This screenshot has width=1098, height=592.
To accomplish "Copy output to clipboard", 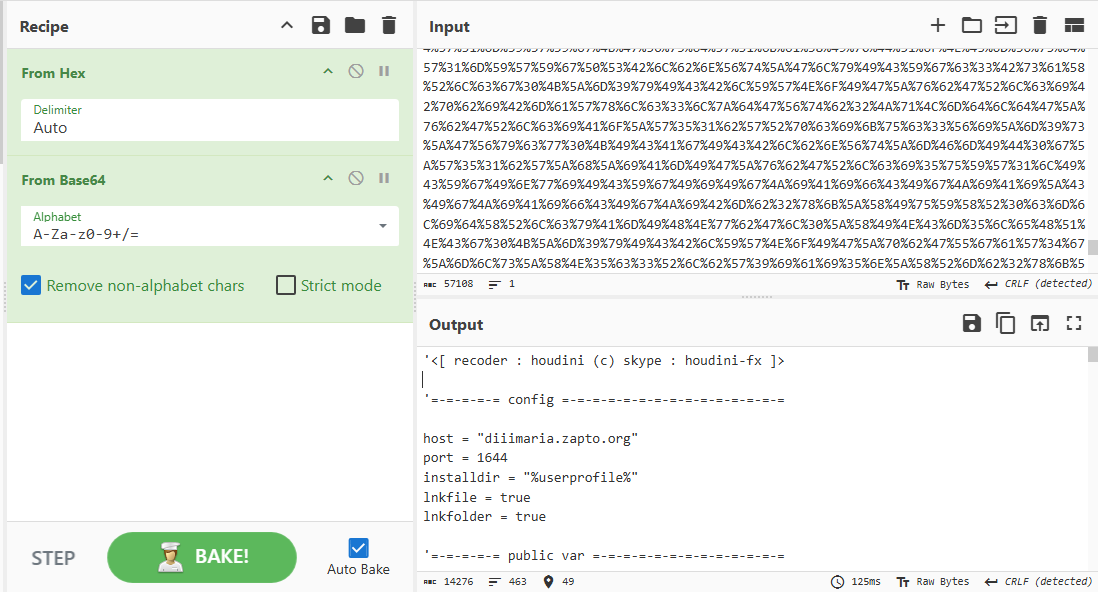I will [1006, 323].
